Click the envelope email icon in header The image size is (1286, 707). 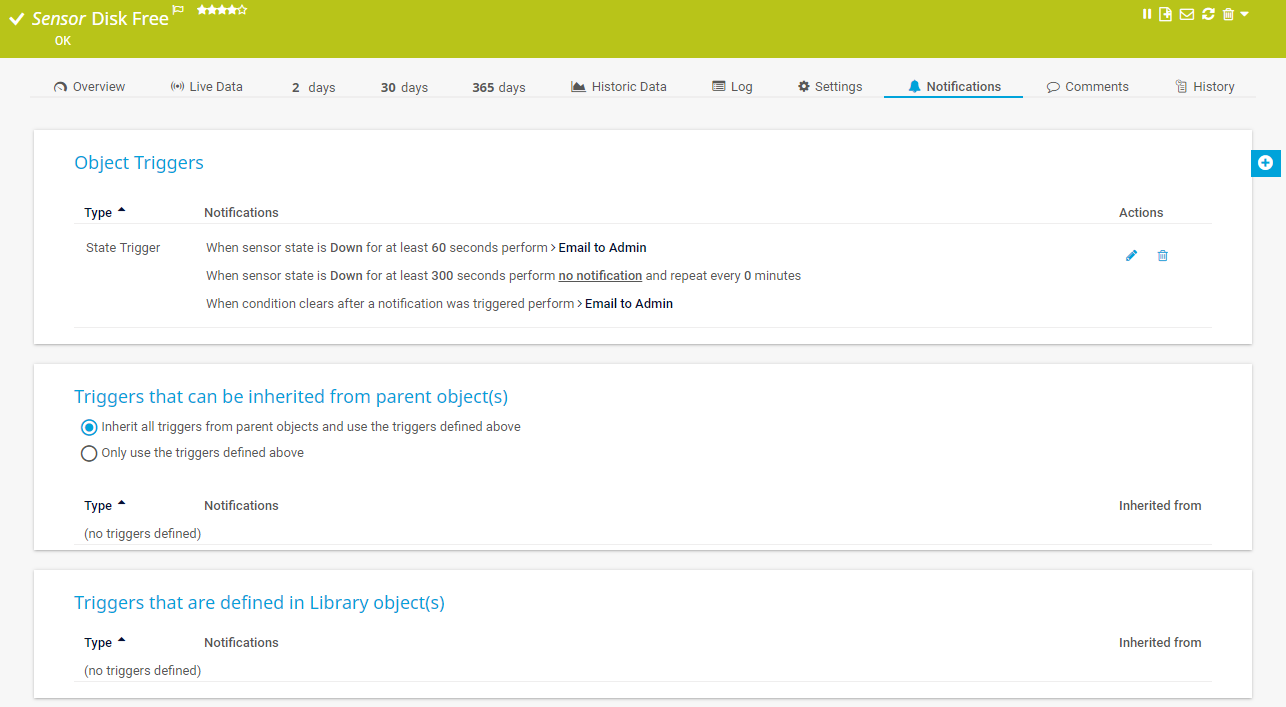click(1187, 14)
